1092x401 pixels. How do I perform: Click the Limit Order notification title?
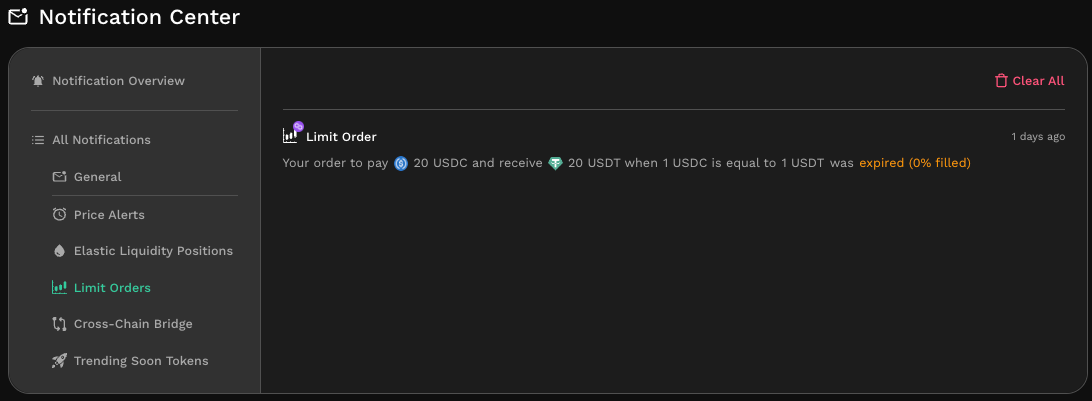point(341,137)
